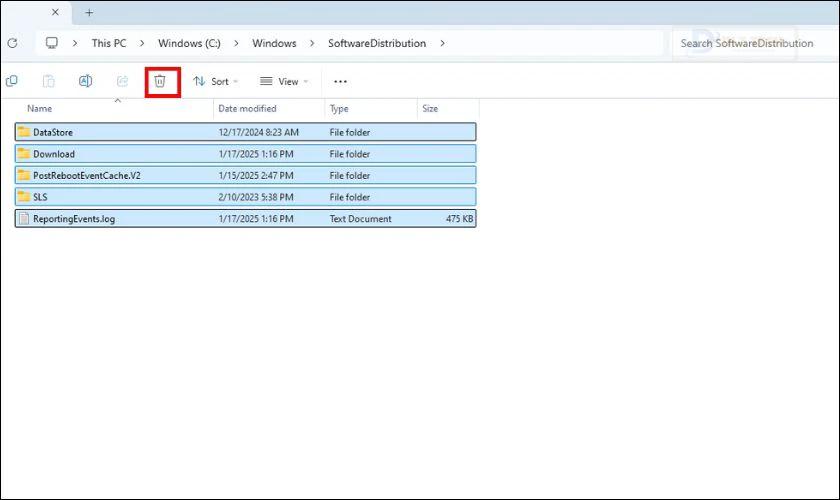The image size is (840, 500).
Task: Open the Sort dropdown
Action: (x=216, y=81)
